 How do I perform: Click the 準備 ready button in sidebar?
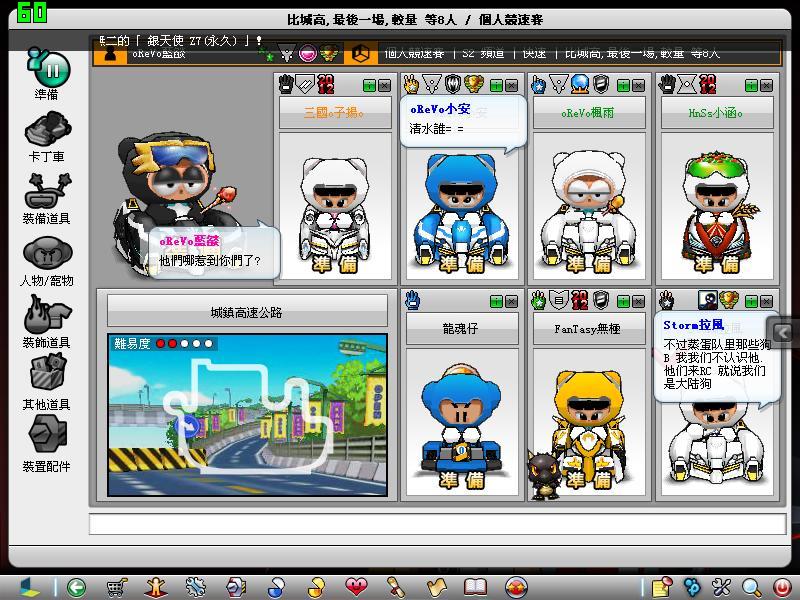point(47,74)
